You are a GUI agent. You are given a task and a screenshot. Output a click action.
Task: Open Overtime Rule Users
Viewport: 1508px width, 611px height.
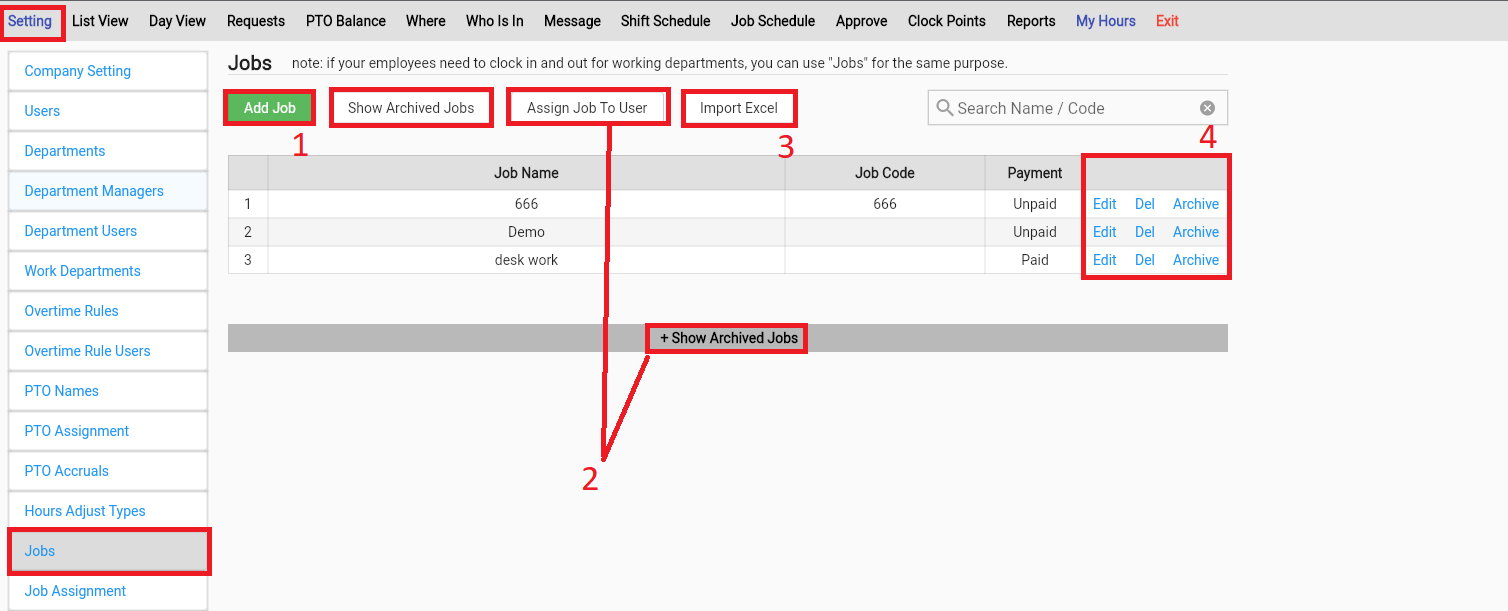[108, 351]
